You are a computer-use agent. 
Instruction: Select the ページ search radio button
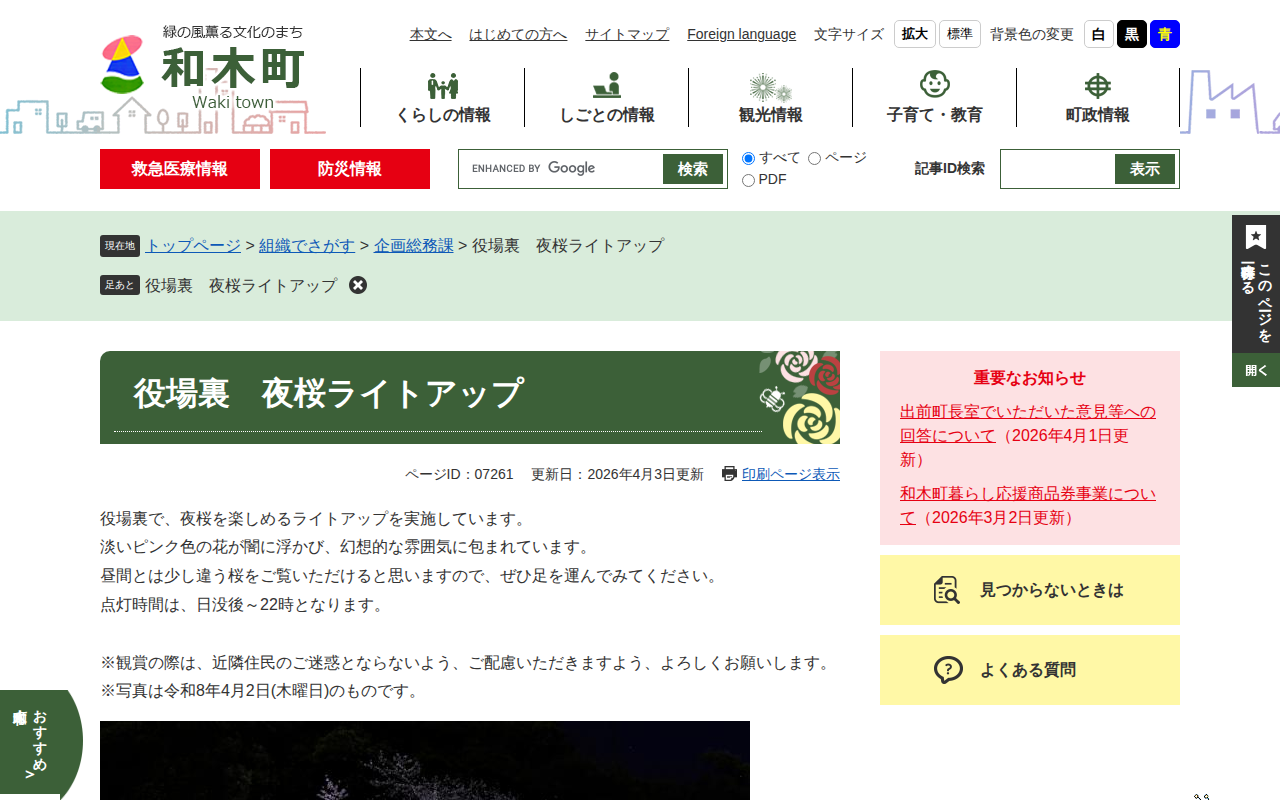click(814, 158)
